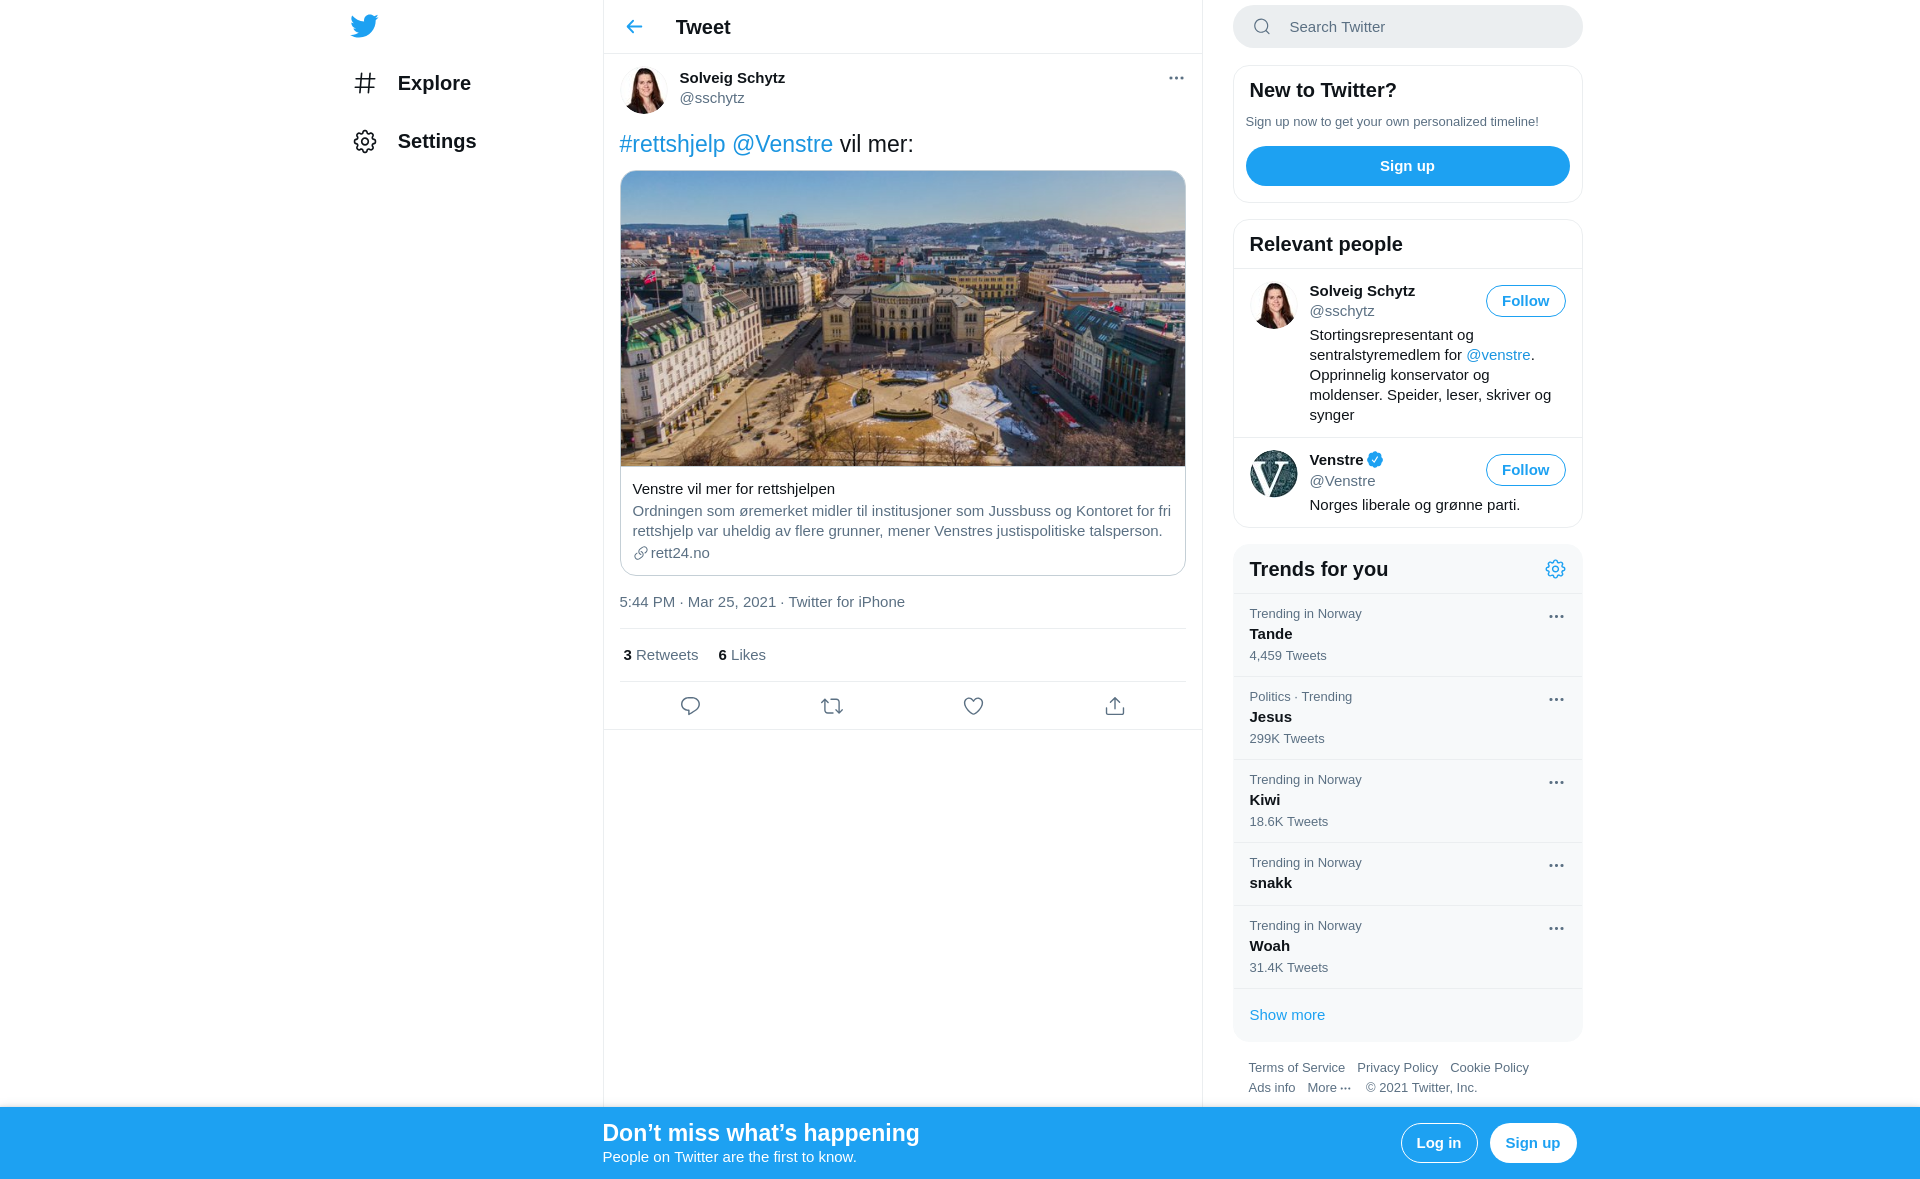Click Solveig Schytz avatar in tweet

pos(644,90)
